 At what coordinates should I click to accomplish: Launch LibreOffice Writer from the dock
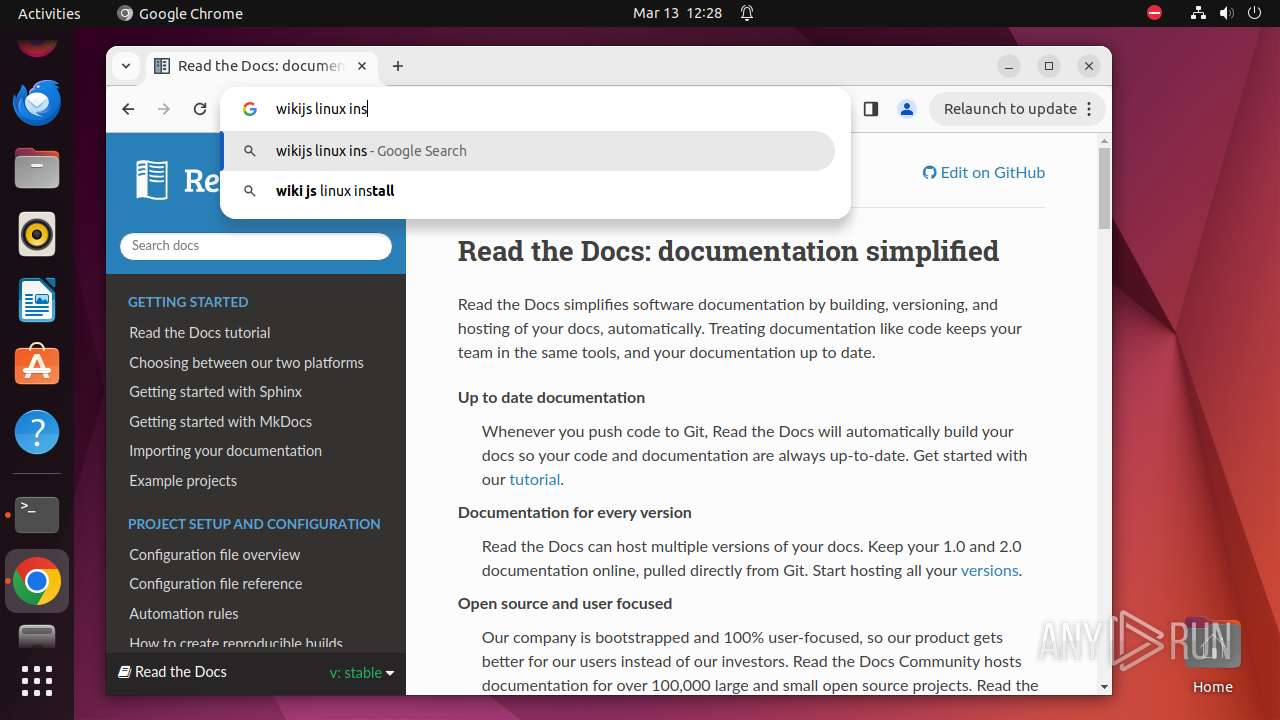pos(37,300)
